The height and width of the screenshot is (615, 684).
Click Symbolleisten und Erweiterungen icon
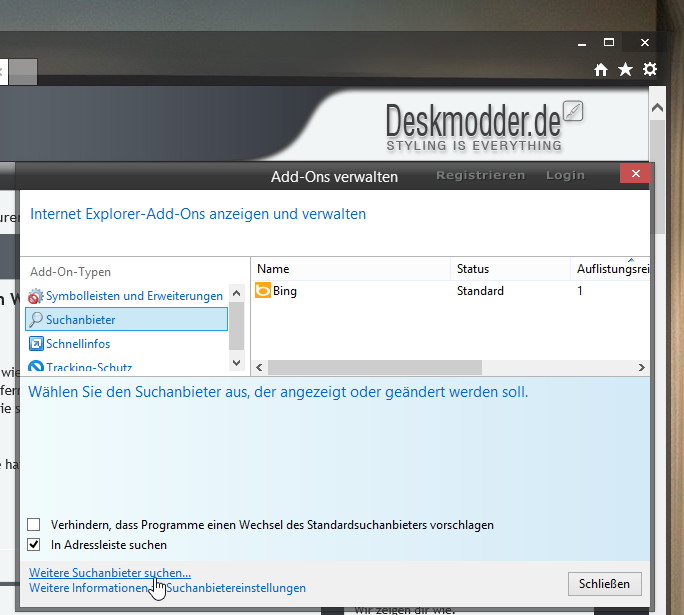(x=36, y=296)
